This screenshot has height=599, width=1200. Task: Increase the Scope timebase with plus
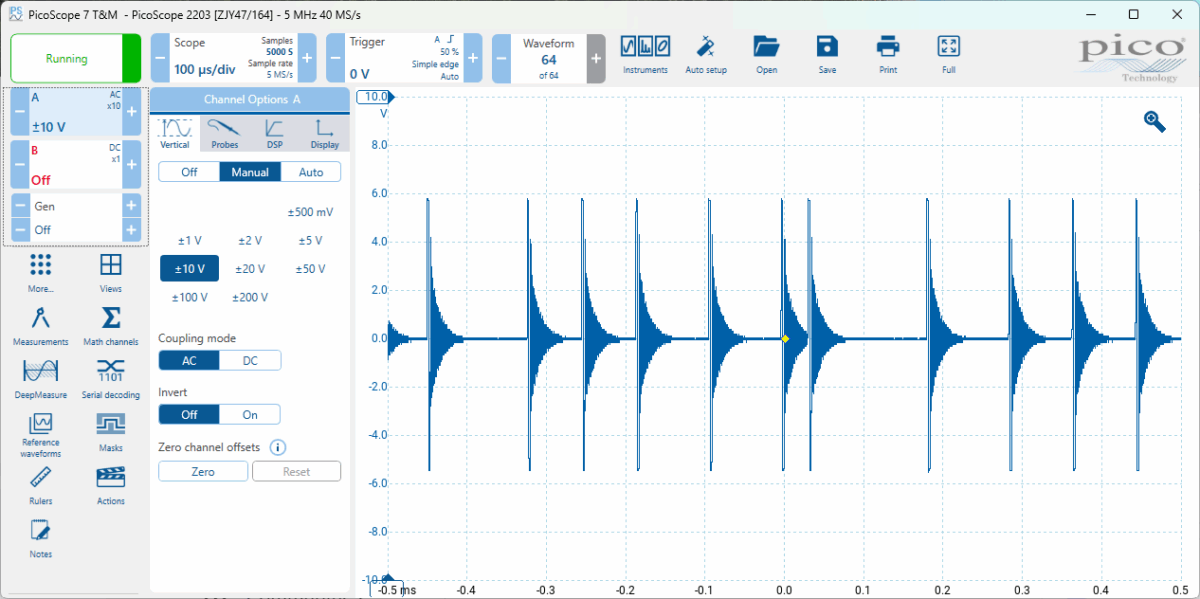tap(307, 59)
